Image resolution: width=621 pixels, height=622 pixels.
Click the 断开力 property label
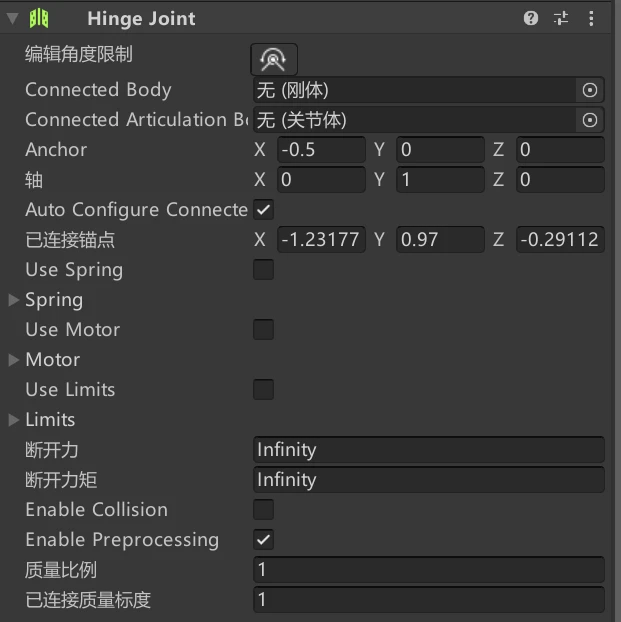click(52, 450)
